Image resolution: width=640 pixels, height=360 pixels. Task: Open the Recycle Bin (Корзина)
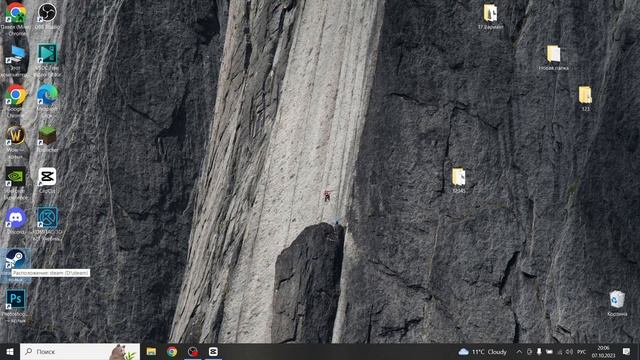tap(617, 302)
